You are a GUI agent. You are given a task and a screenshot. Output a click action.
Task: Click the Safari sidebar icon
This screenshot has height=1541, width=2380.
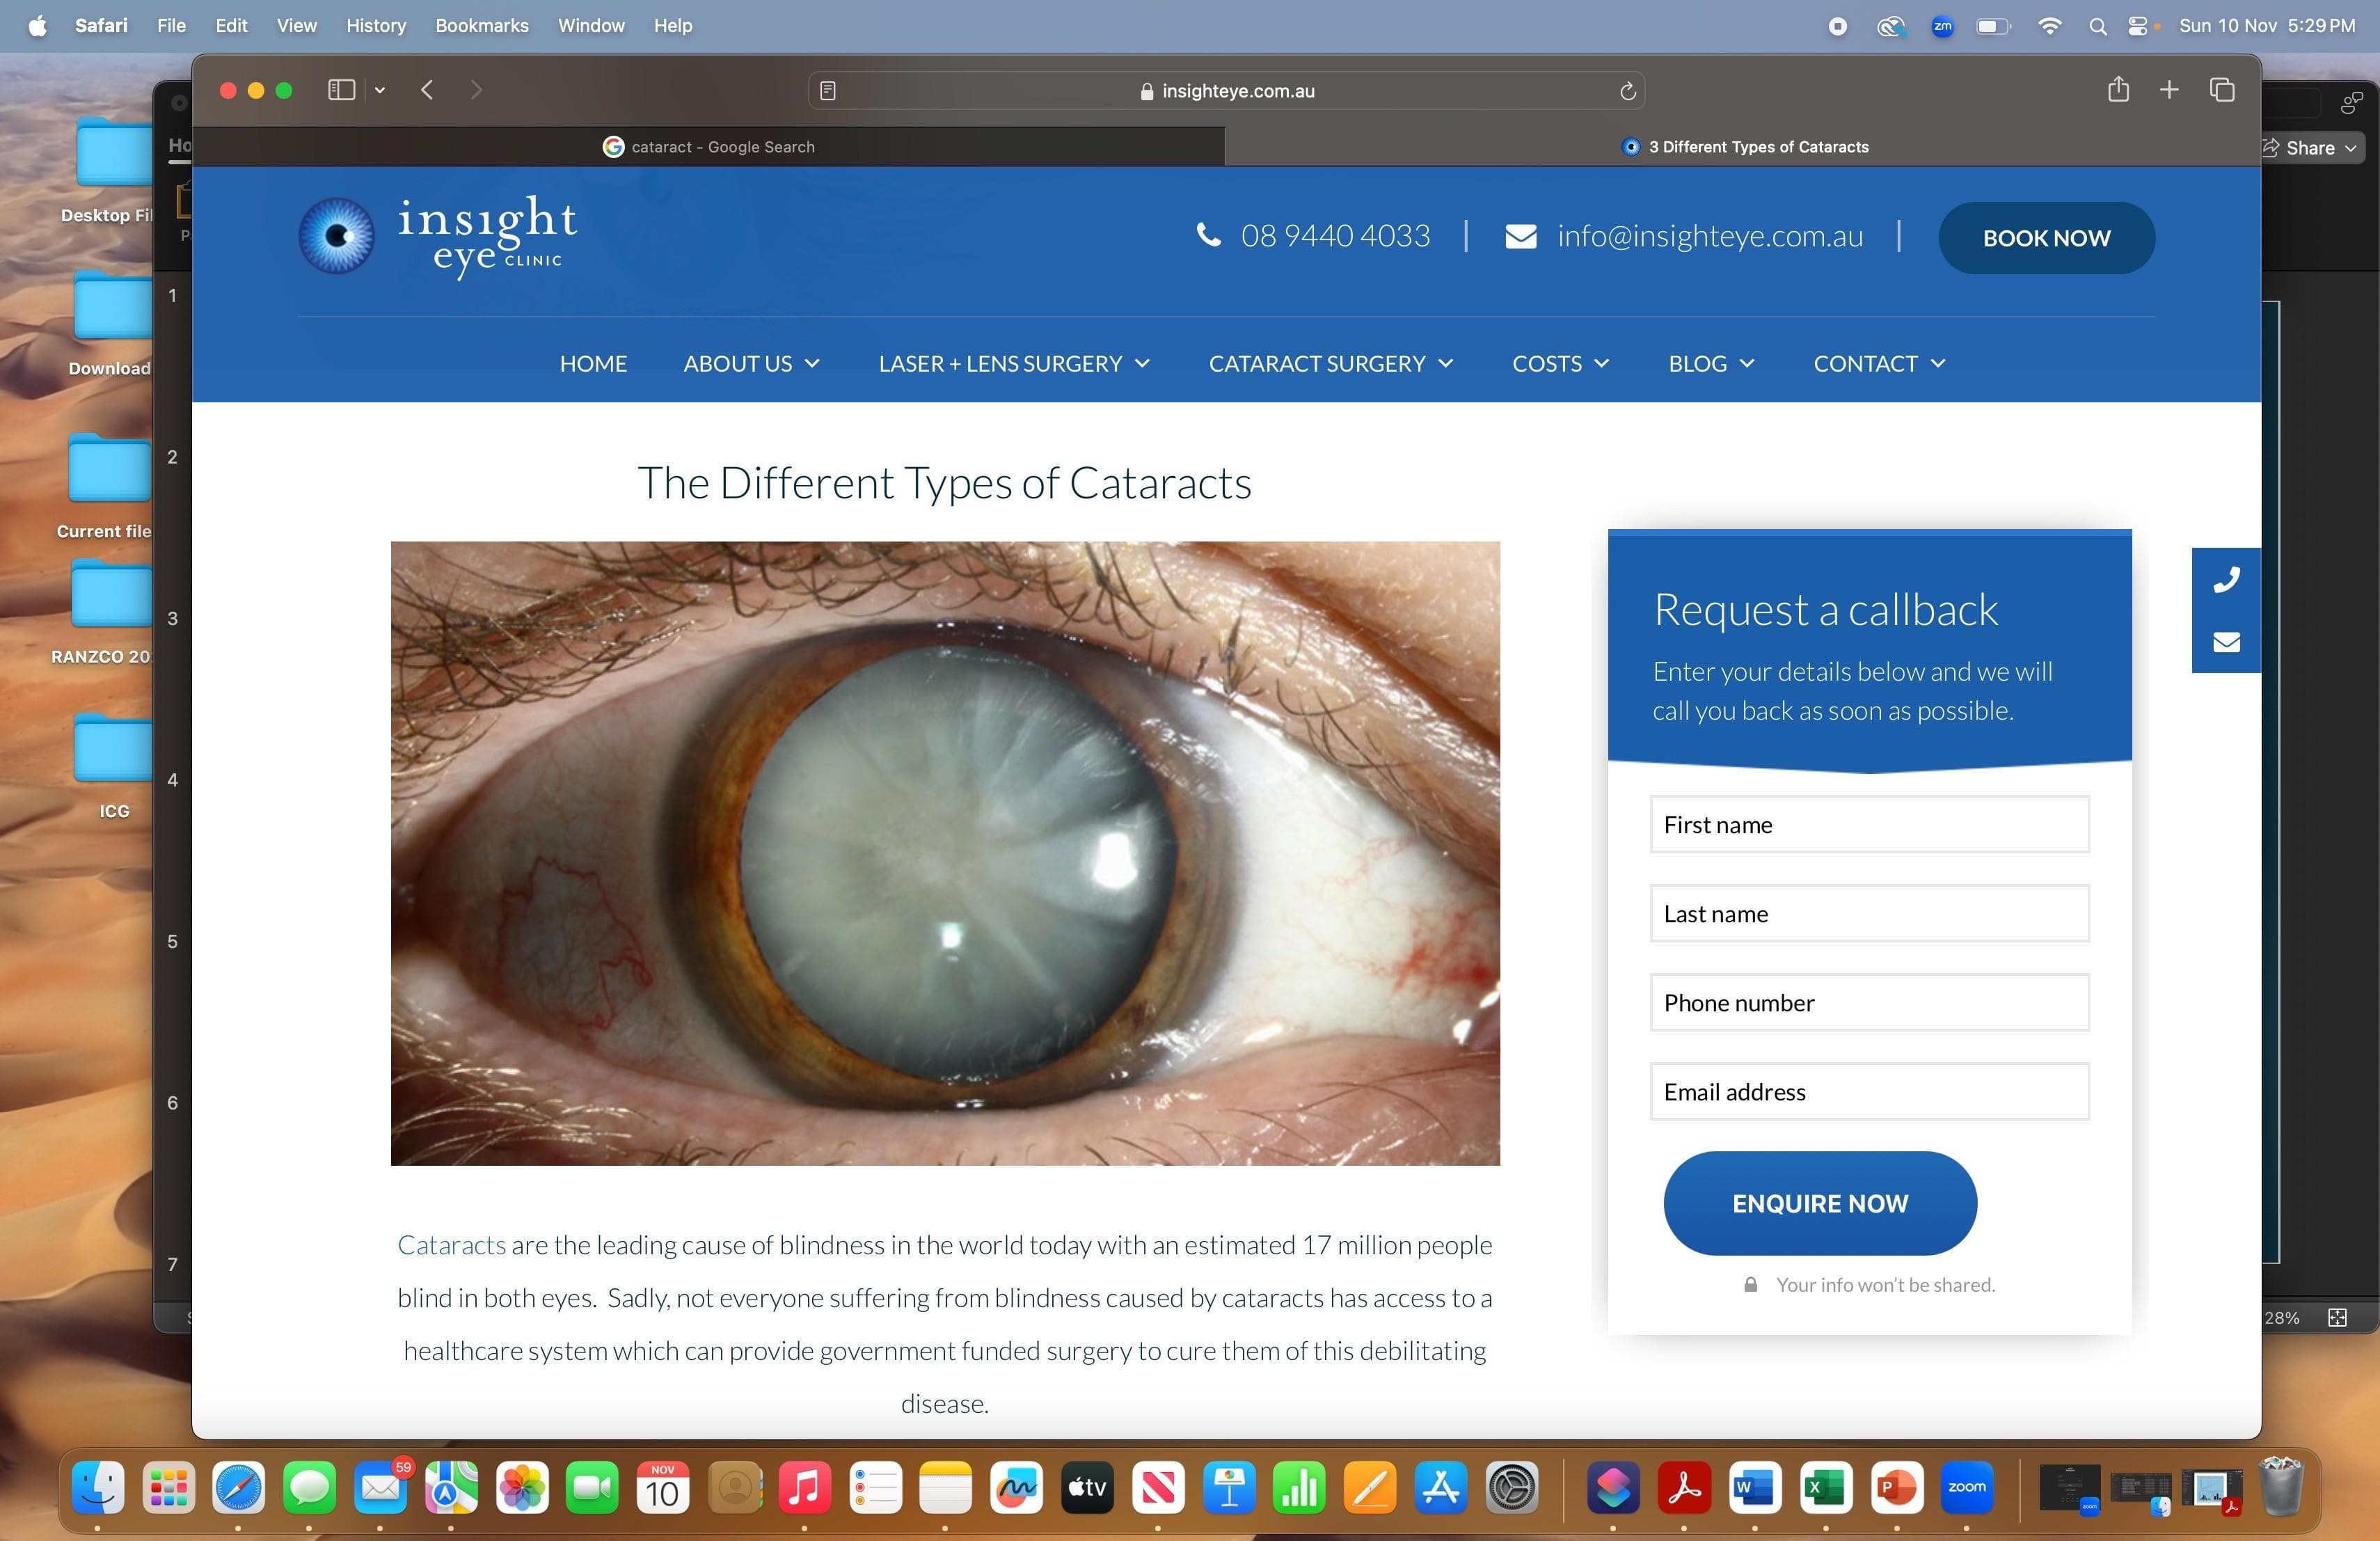pyautogui.click(x=340, y=89)
